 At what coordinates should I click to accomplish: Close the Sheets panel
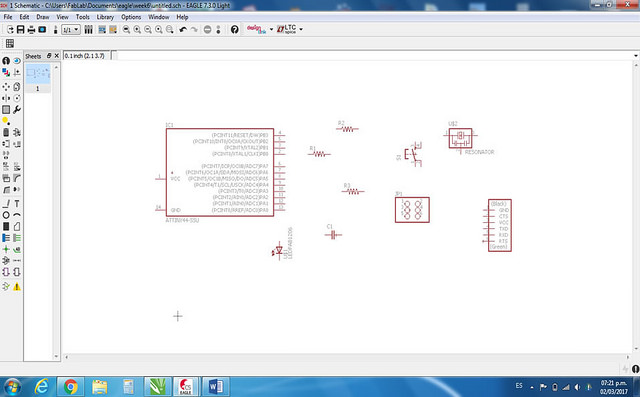click(57, 55)
